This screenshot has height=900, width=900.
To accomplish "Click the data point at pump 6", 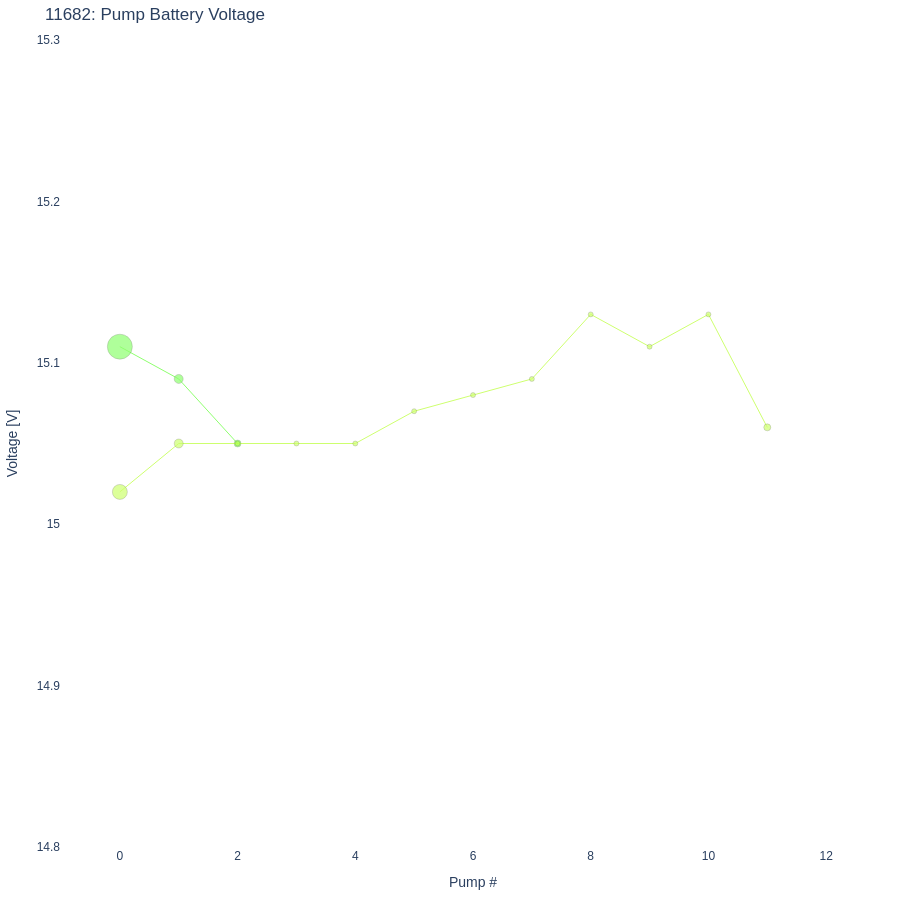I will point(473,395).
